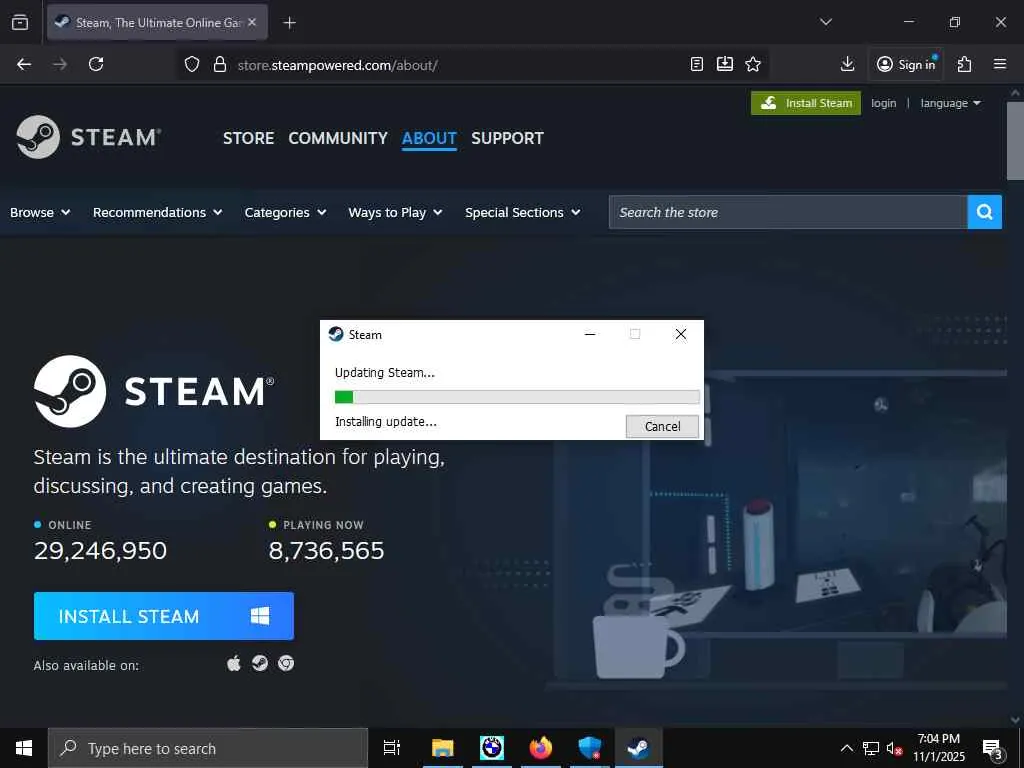Click the browser back arrow
Viewport: 1024px width, 768px height.
coord(24,64)
